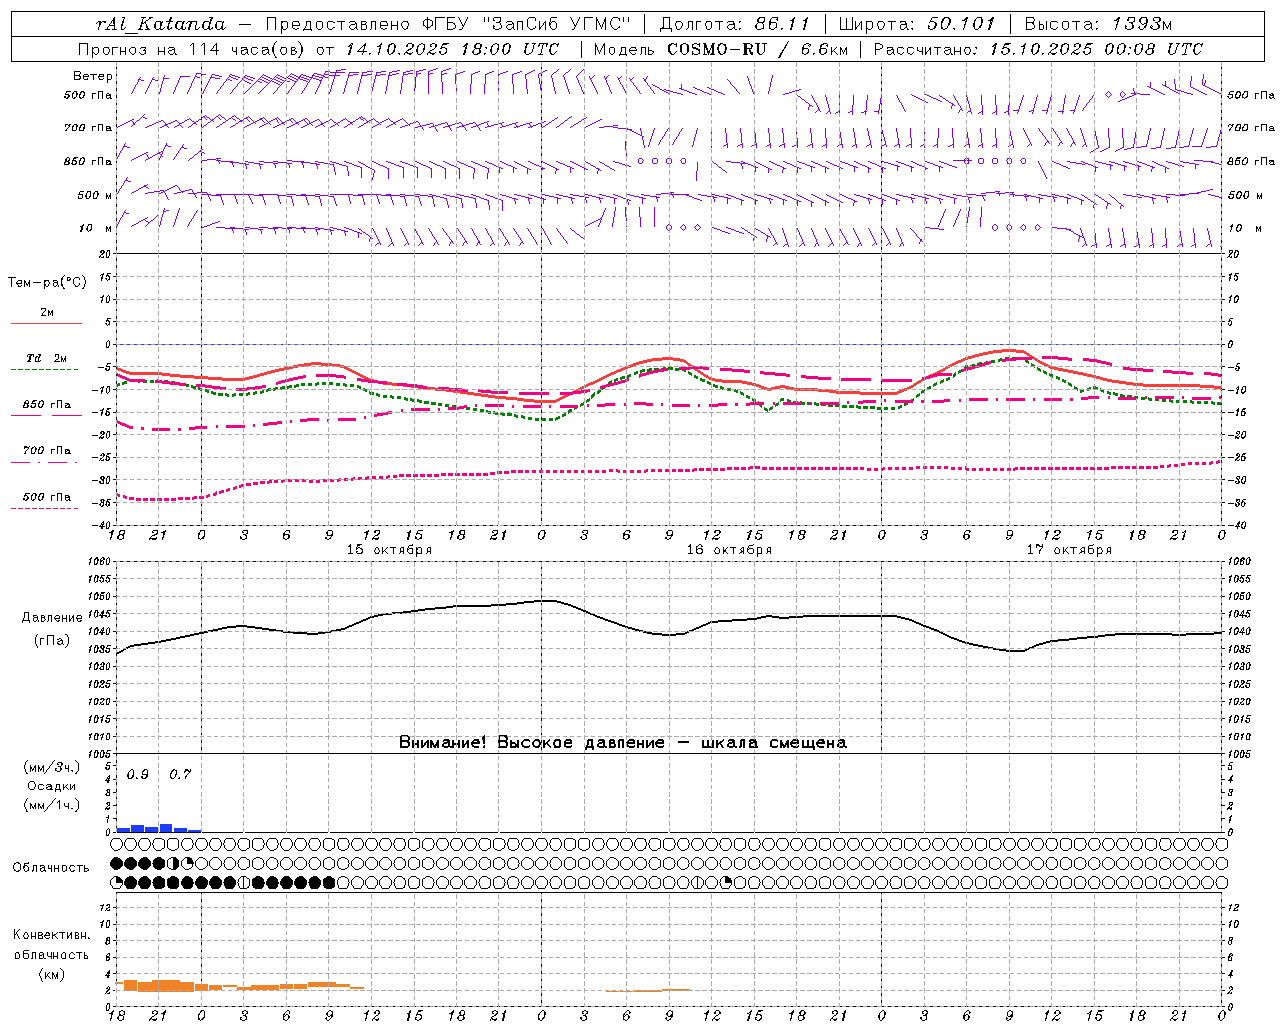Select the forecast start 14.10.2025 18:00 UTC
This screenshot has width=1280, height=1024.
pos(451,49)
